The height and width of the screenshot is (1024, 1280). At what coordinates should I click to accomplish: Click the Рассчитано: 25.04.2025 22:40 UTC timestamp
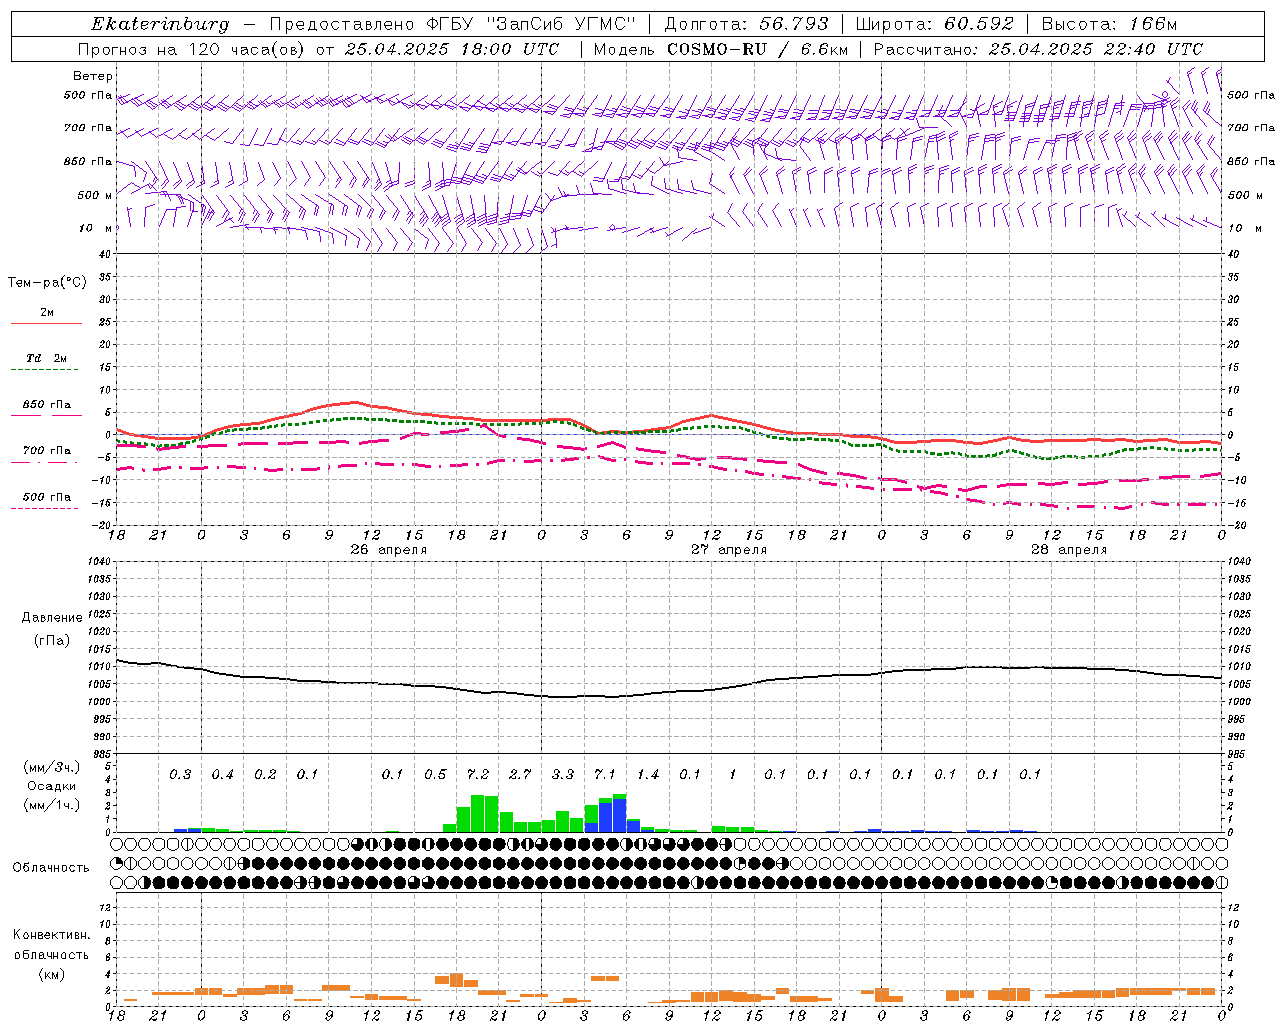click(x=1038, y=49)
